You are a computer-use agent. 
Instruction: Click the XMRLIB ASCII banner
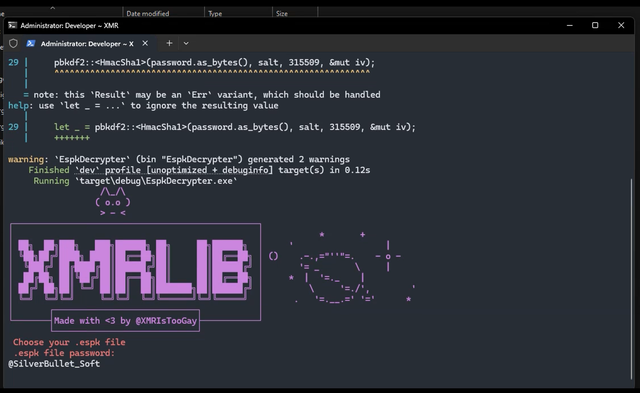tap(135, 271)
